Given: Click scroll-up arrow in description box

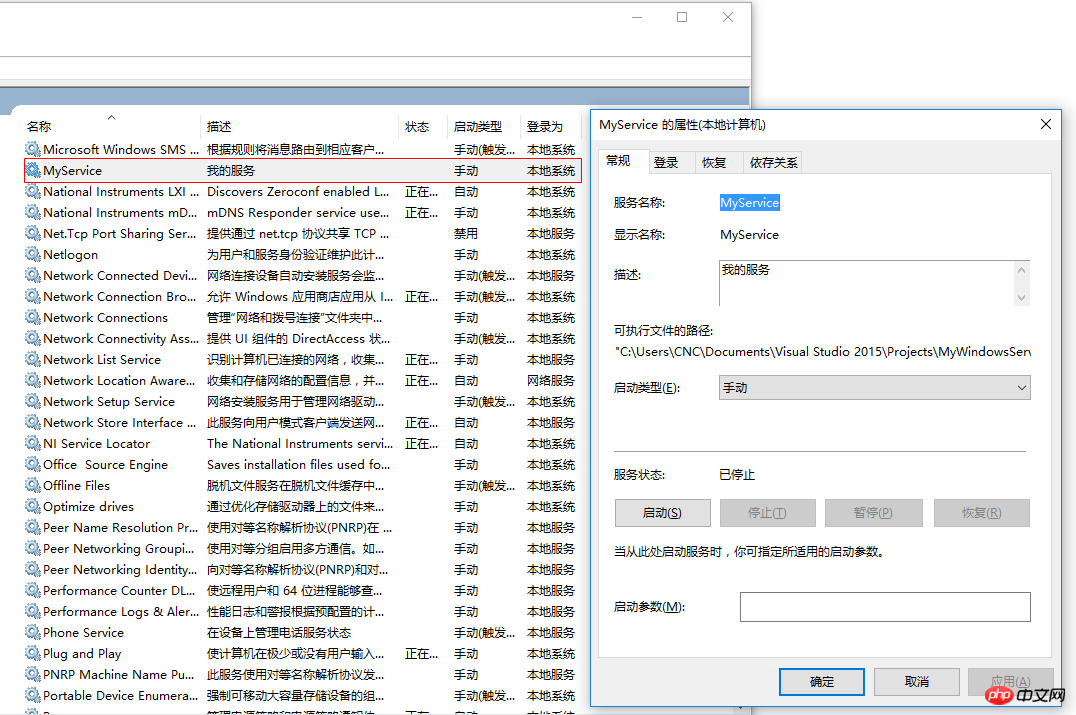Looking at the screenshot, I should [1022, 270].
